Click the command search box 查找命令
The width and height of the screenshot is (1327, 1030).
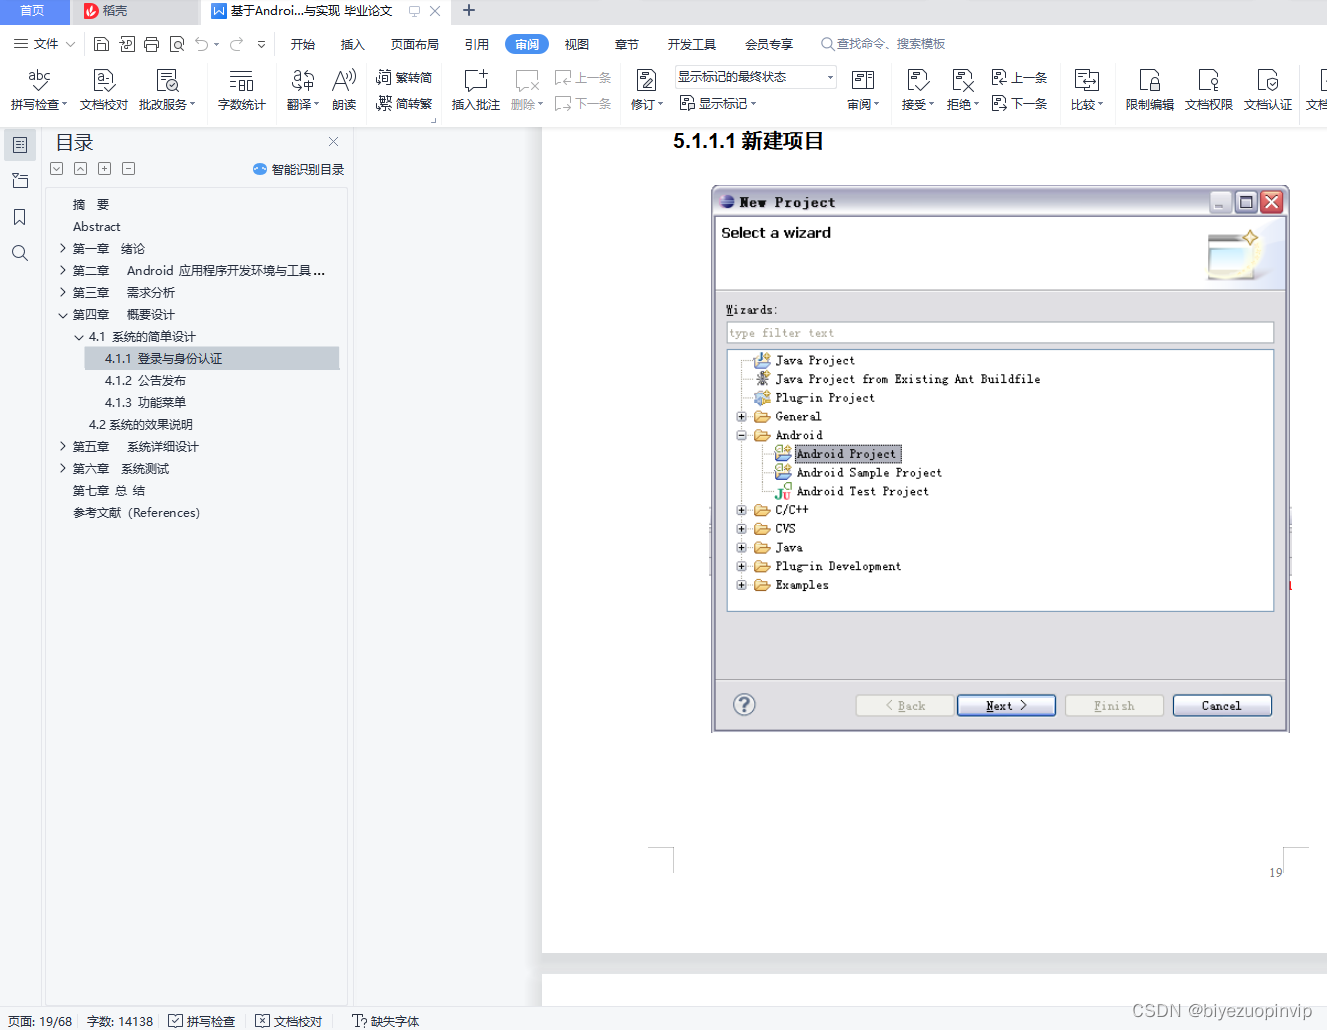coord(883,44)
